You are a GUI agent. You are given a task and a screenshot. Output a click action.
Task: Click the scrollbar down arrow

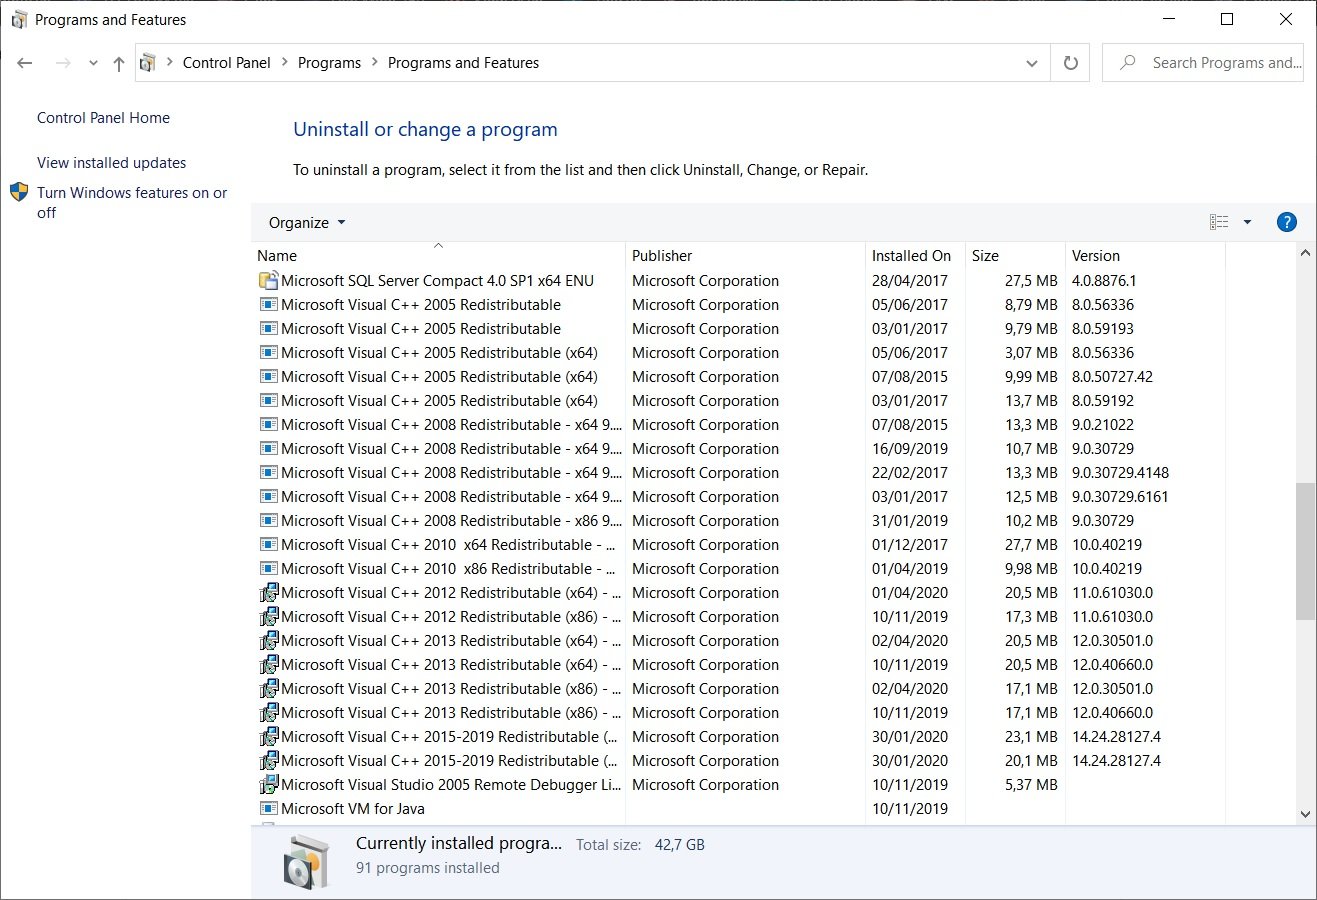1305,814
